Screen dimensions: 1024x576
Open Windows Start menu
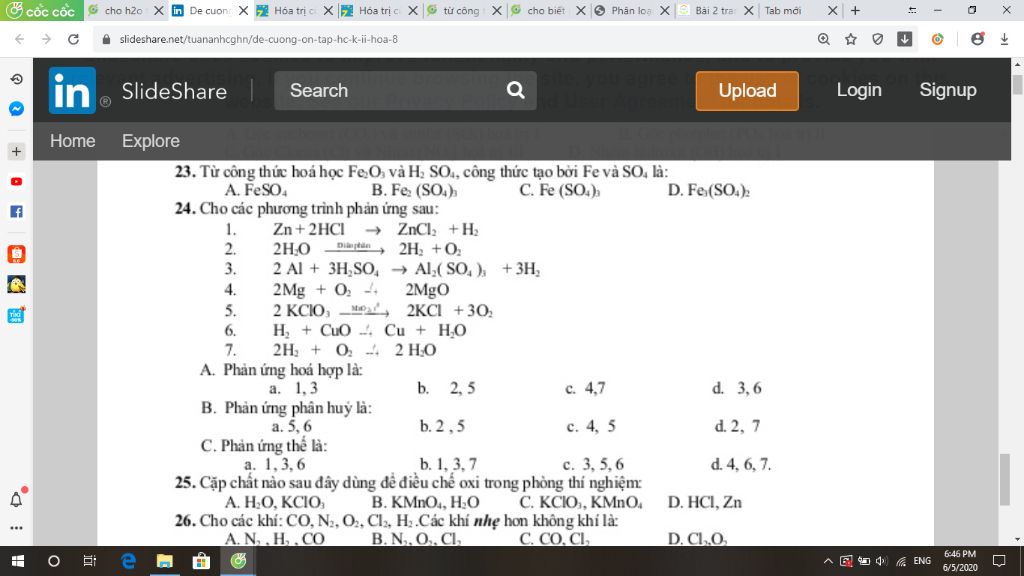[18, 561]
